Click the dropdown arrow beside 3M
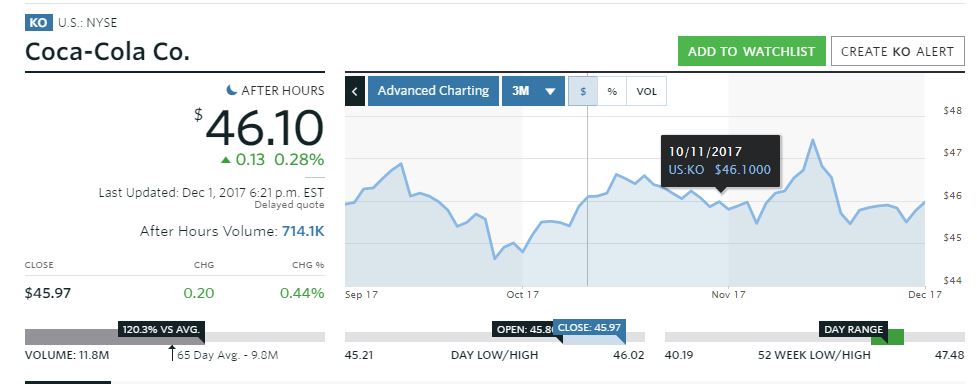The width and height of the screenshot is (977, 384). tap(550, 92)
